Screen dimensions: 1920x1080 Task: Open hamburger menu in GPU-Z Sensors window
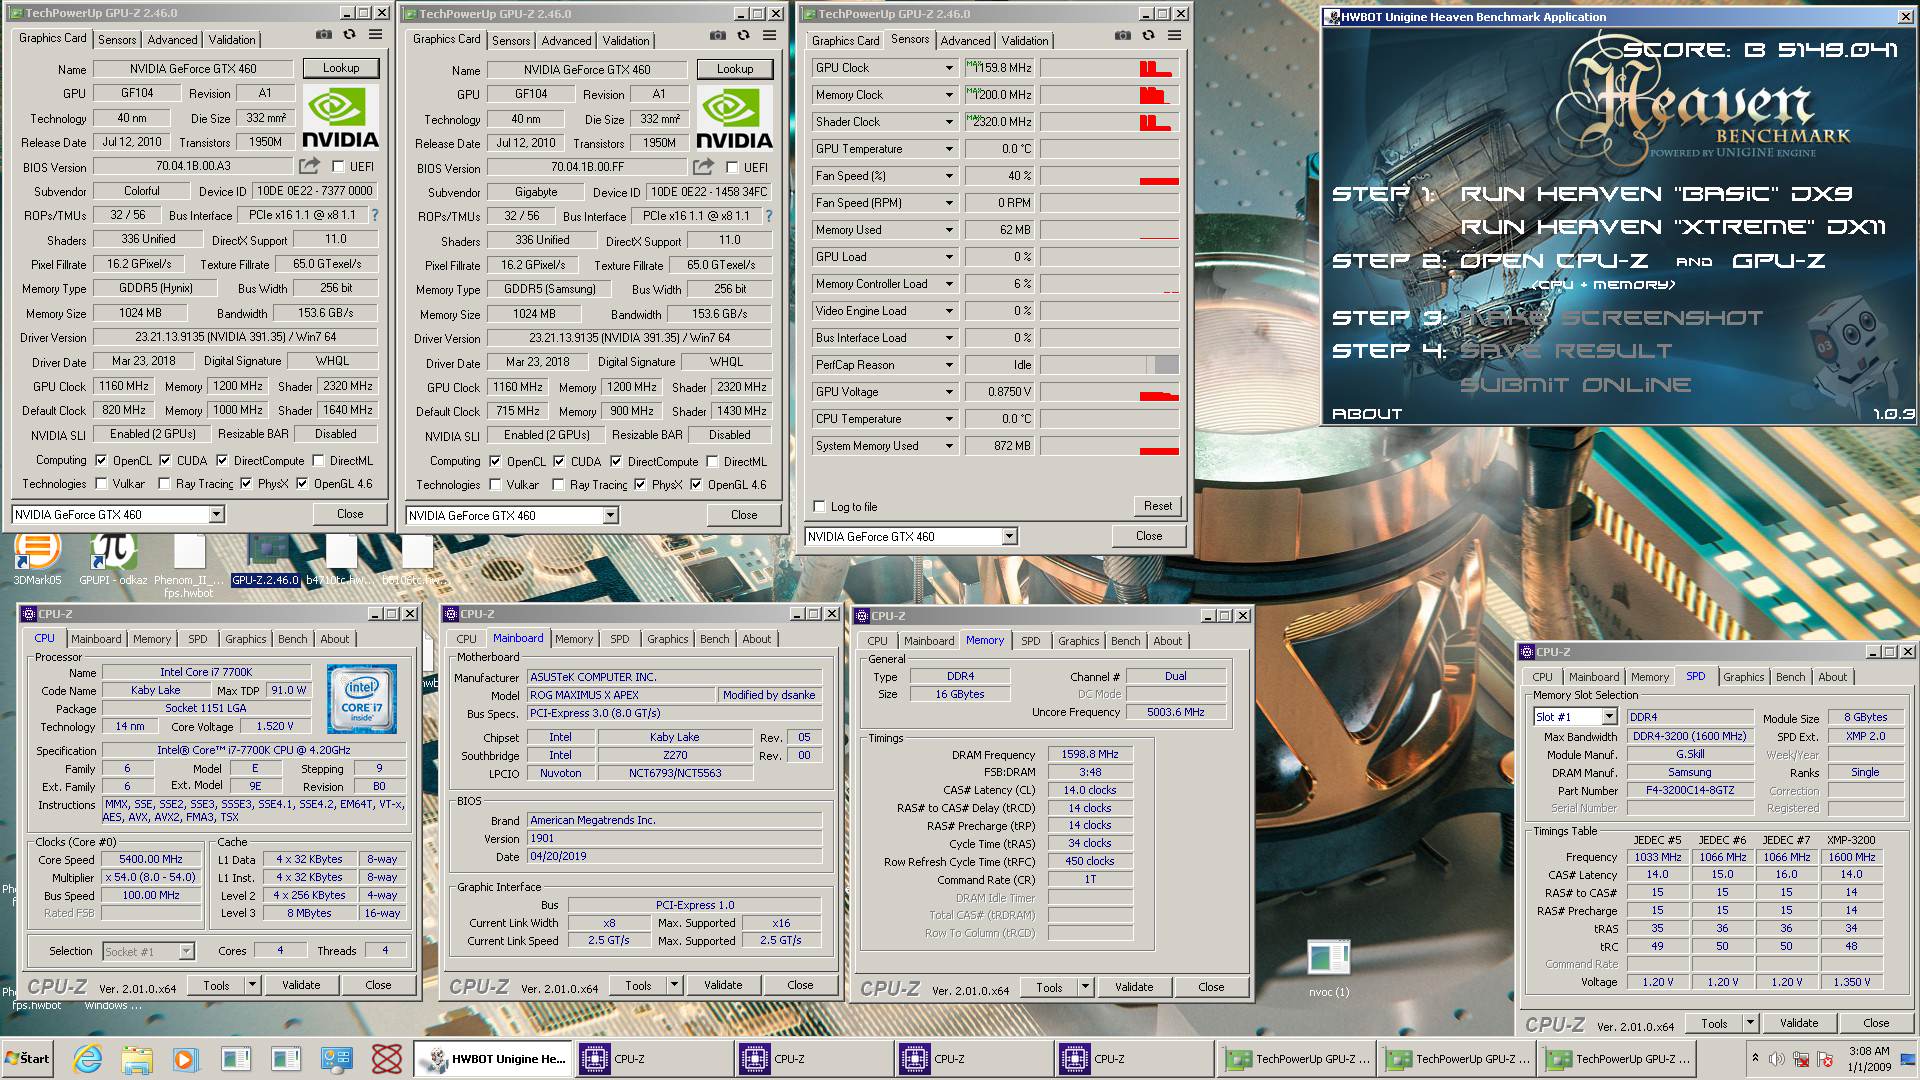coord(1174,35)
